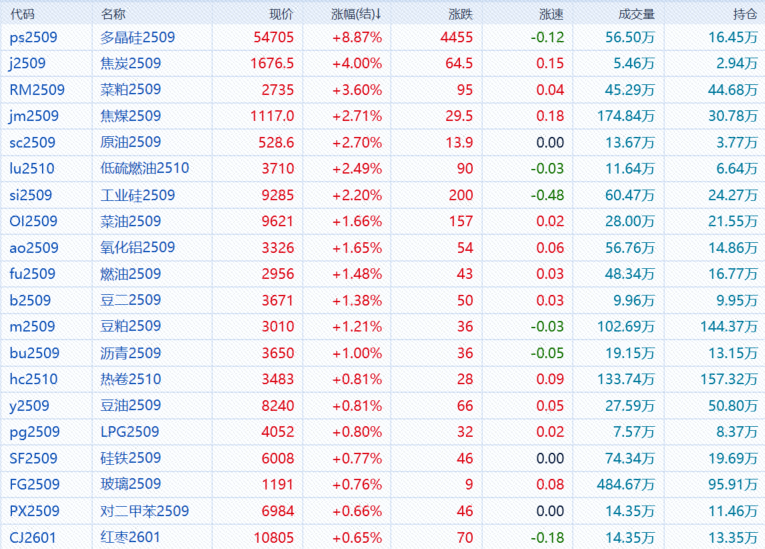This screenshot has width=765, height=549.
Task: Click contract name 低硫燃油2510
Action: coord(145,168)
